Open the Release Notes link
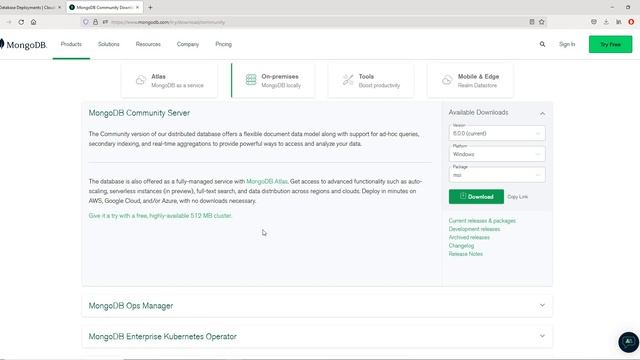This screenshot has height=360, width=640. click(466, 254)
